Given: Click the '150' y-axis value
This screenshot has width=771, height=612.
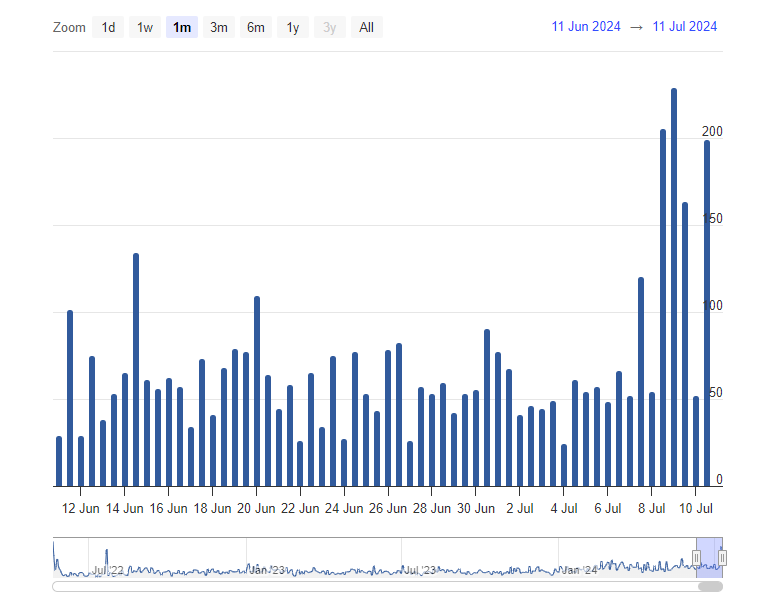Looking at the screenshot, I should pos(712,218).
